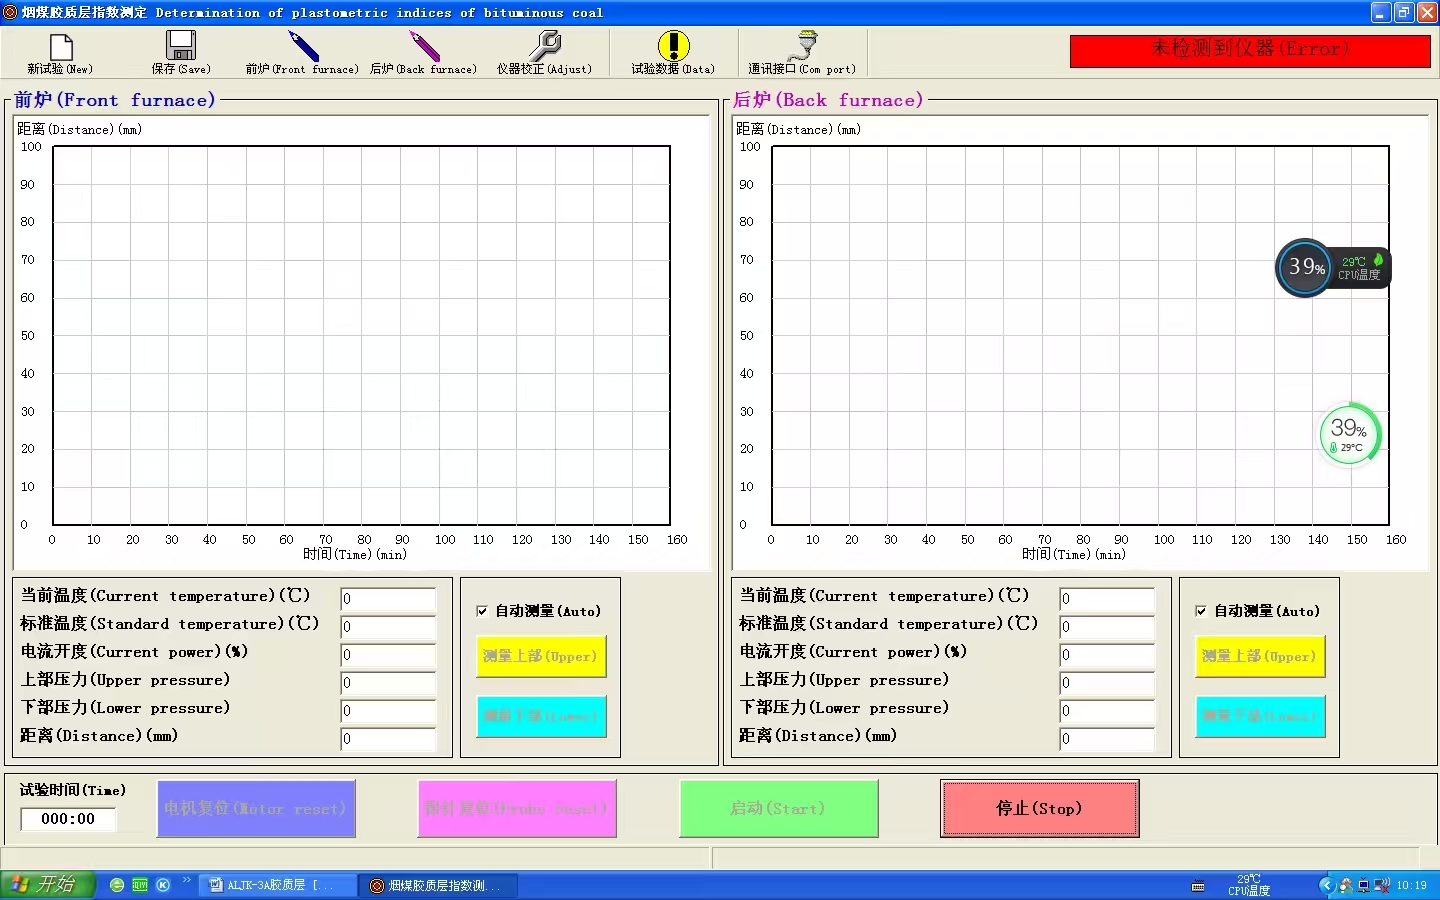This screenshot has height=900, width=1440.
Task: Focus back furnace Distance field
Action: (x=1107, y=739)
